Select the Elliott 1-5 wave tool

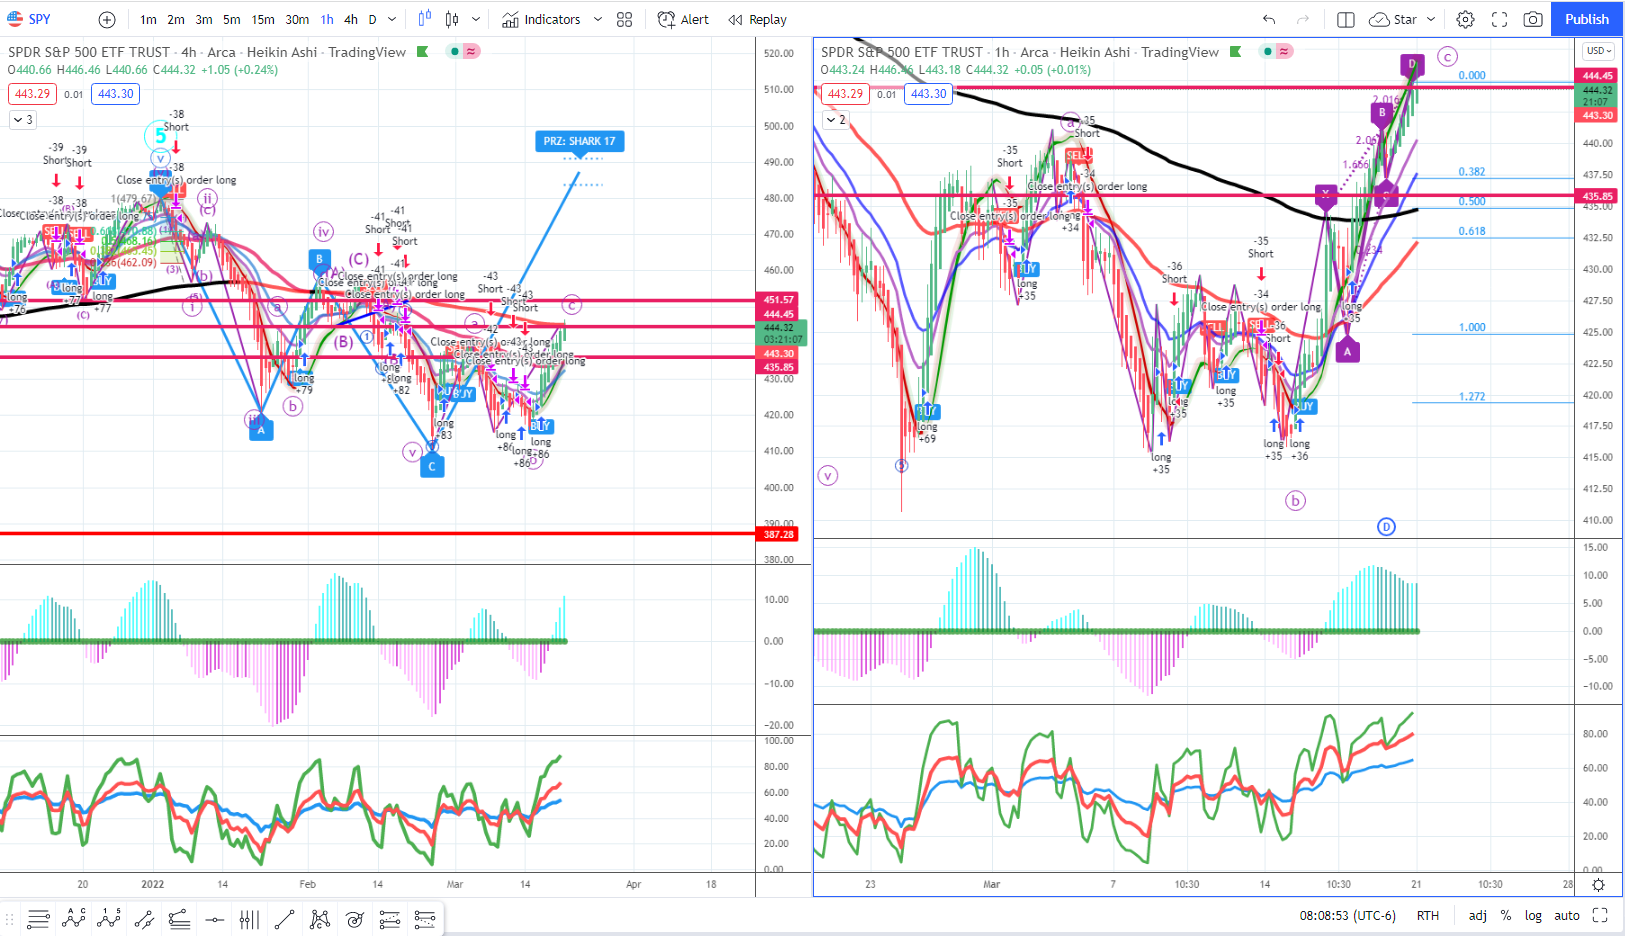pos(109,919)
